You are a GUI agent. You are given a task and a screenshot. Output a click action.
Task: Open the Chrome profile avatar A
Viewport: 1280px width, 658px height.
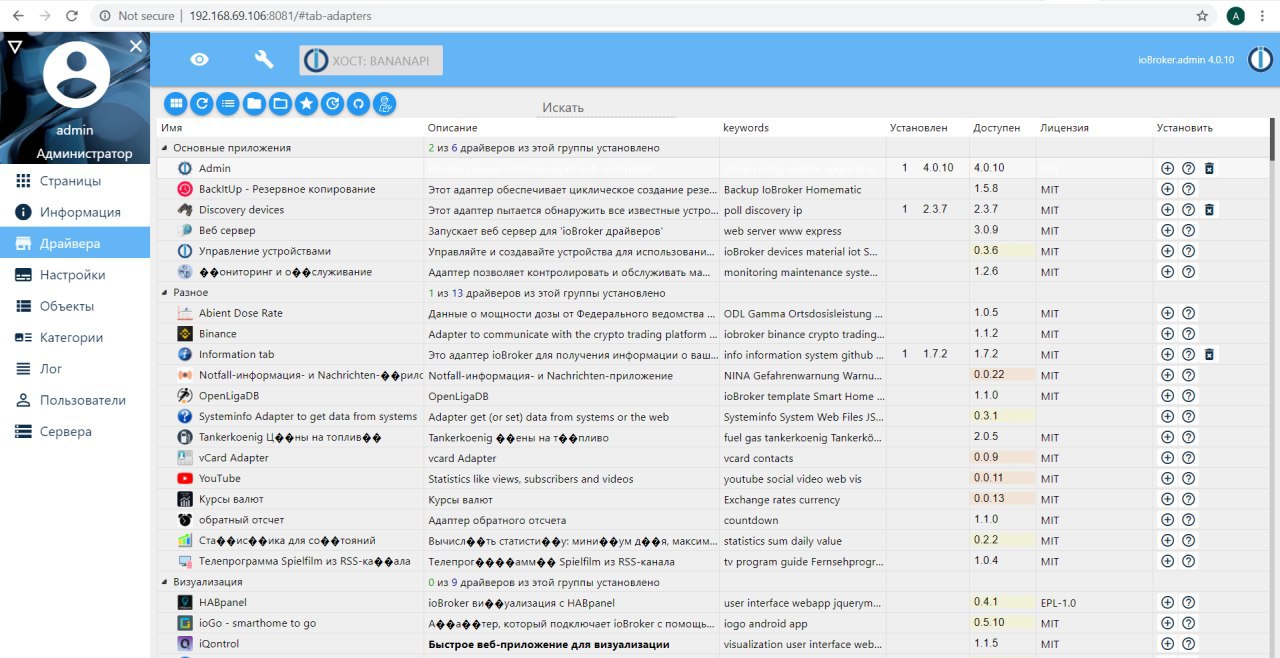point(1236,16)
